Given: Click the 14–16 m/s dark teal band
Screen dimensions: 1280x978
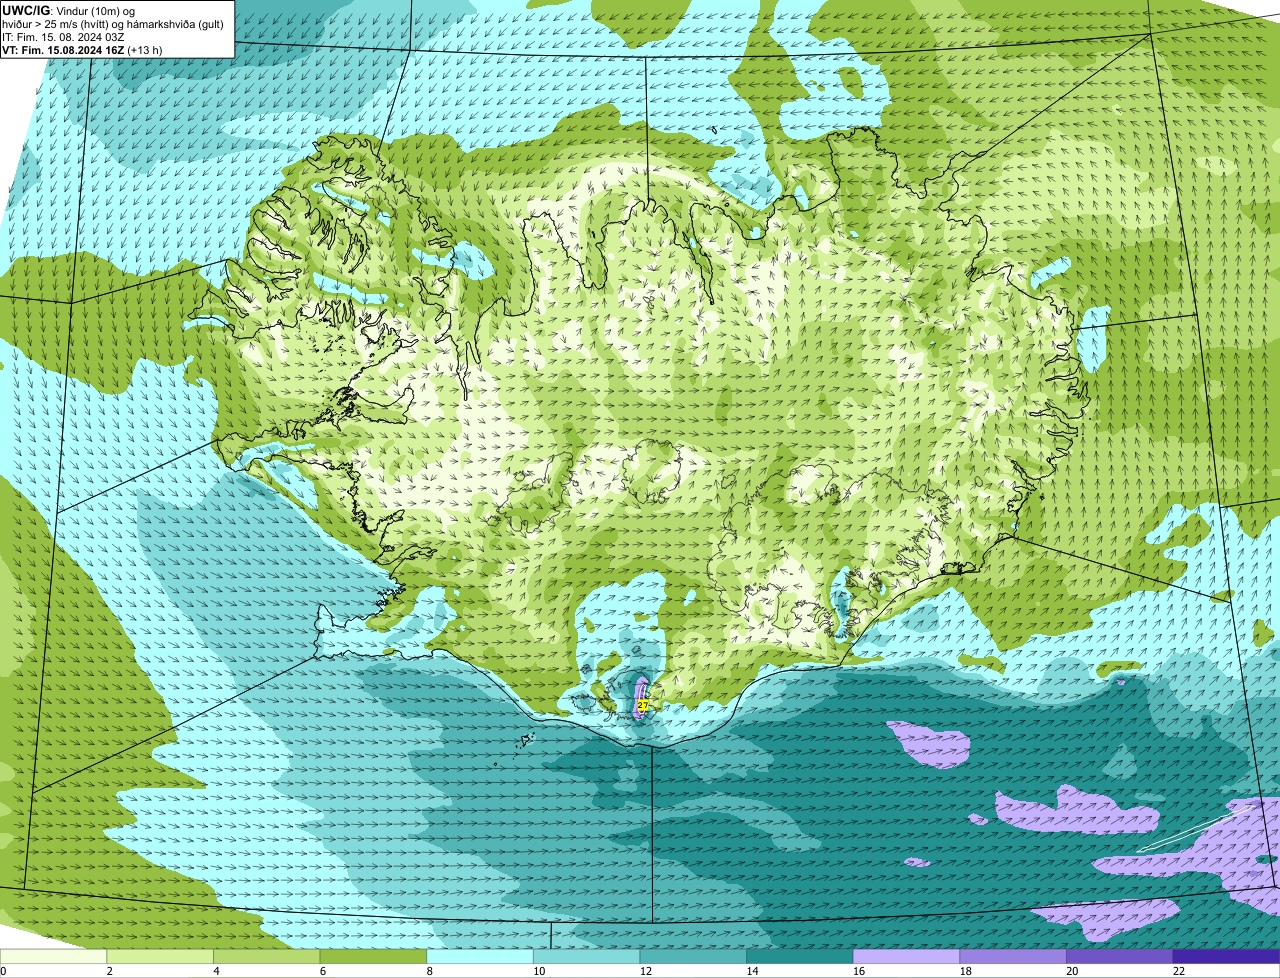Looking at the screenshot, I should tap(800, 956).
